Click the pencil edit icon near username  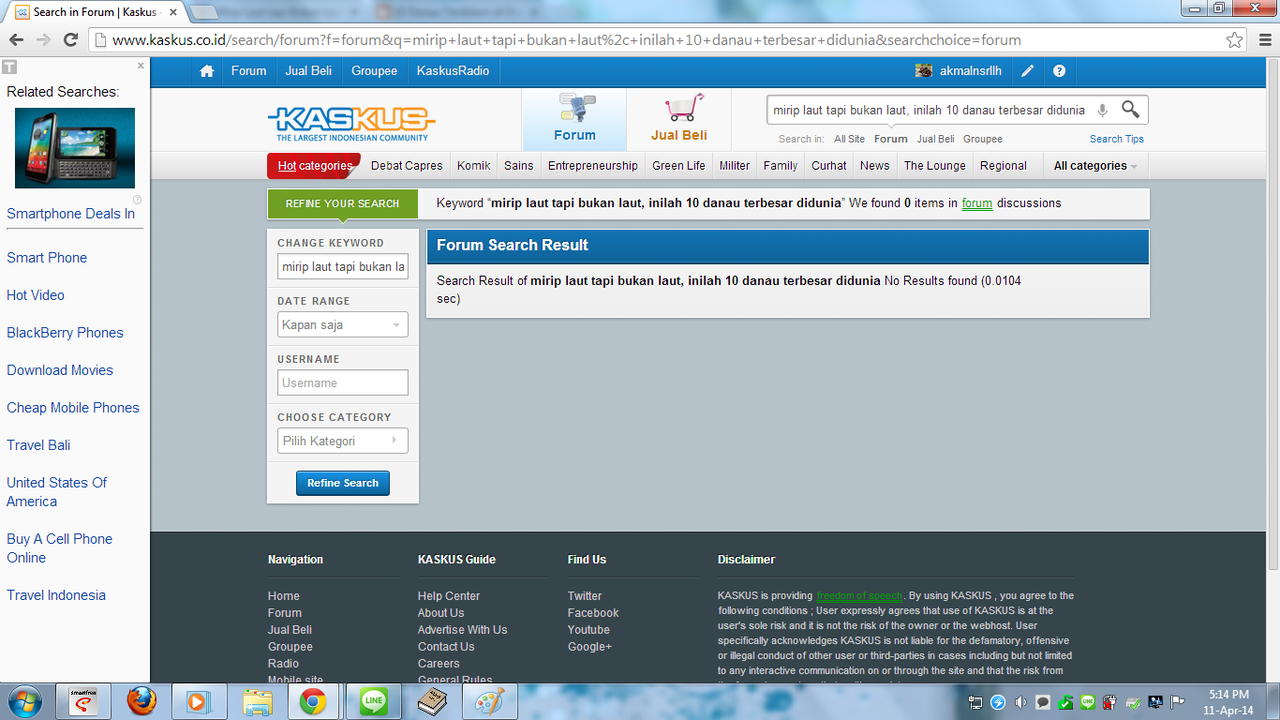tap(1027, 71)
